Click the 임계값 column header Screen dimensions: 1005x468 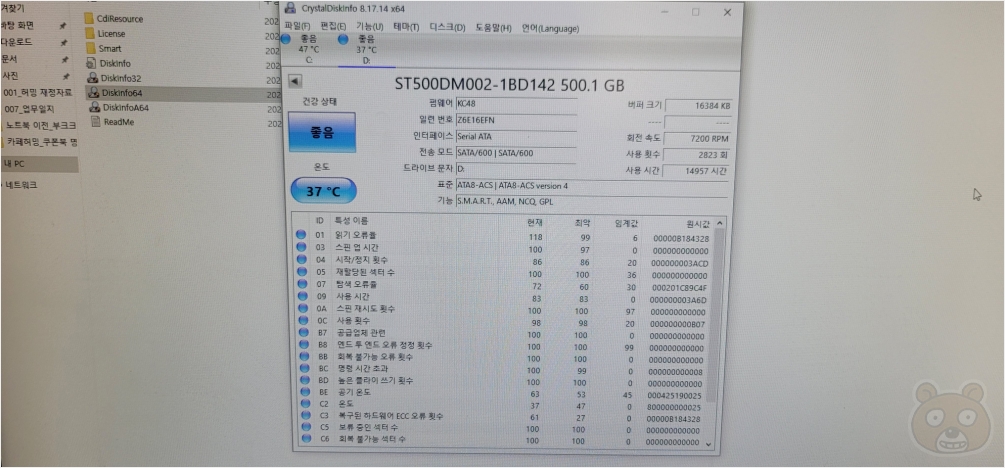(x=626, y=222)
